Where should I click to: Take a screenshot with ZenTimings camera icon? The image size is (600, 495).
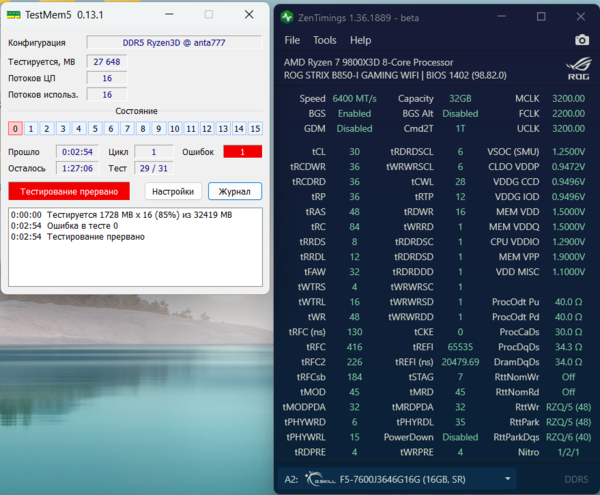click(x=582, y=40)
